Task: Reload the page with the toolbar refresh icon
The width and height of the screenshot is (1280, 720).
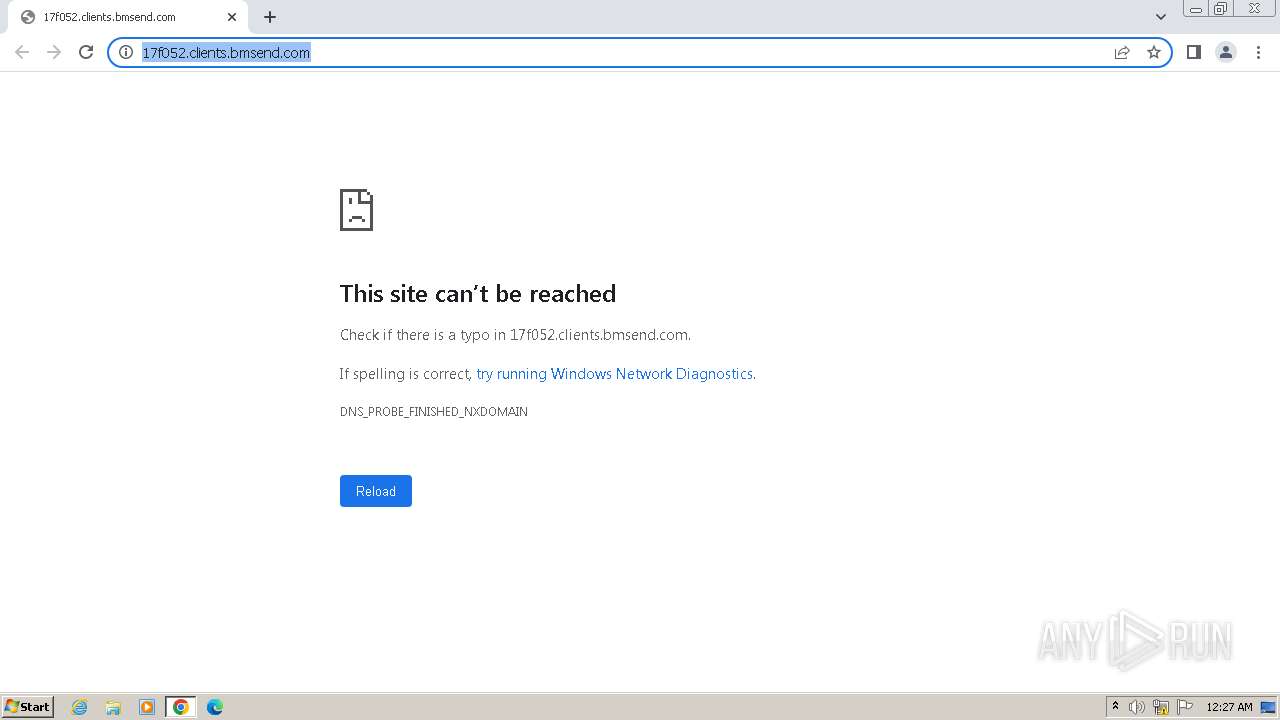Action: 86,52
